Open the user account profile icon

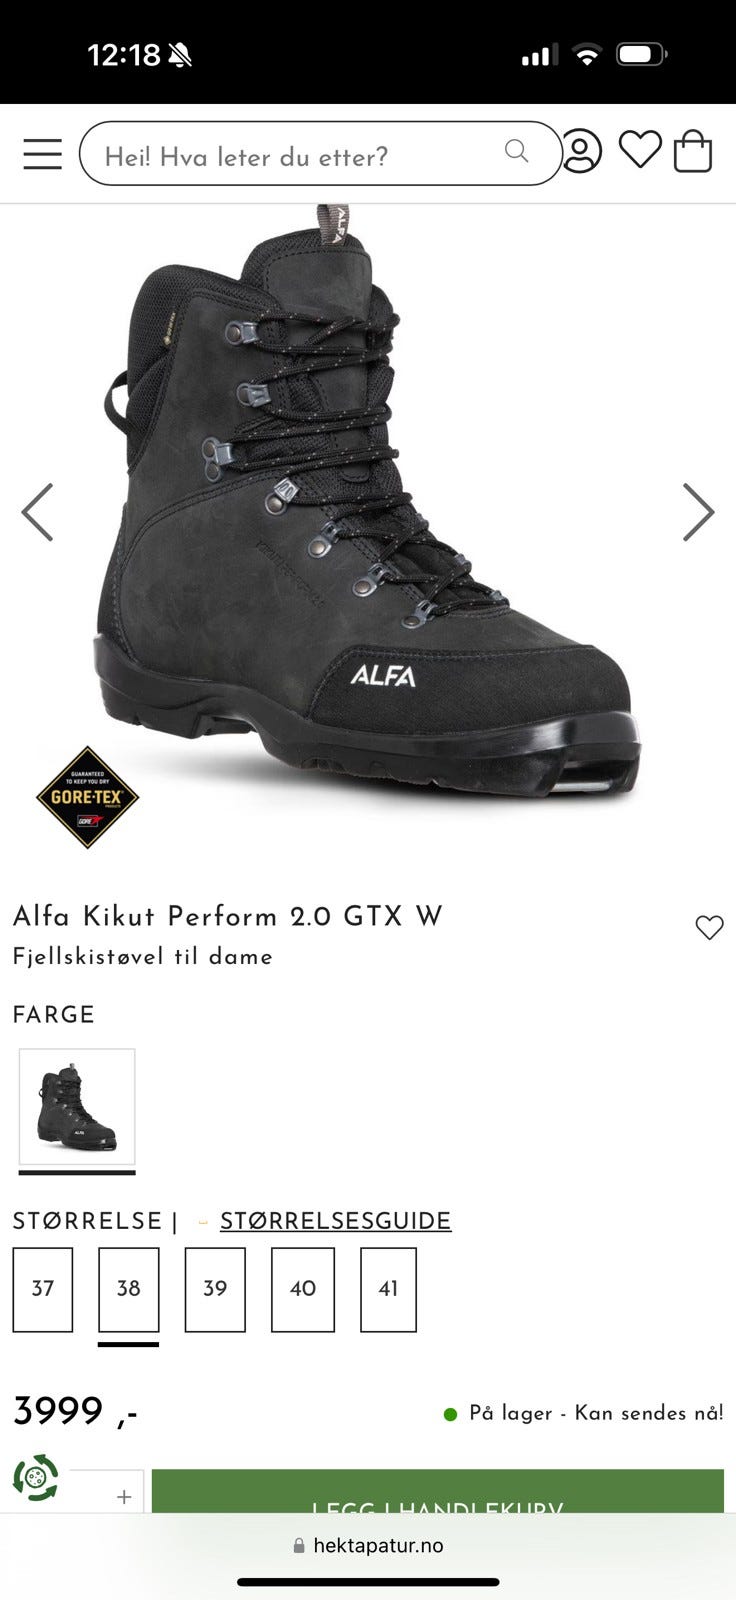[581, 152]
